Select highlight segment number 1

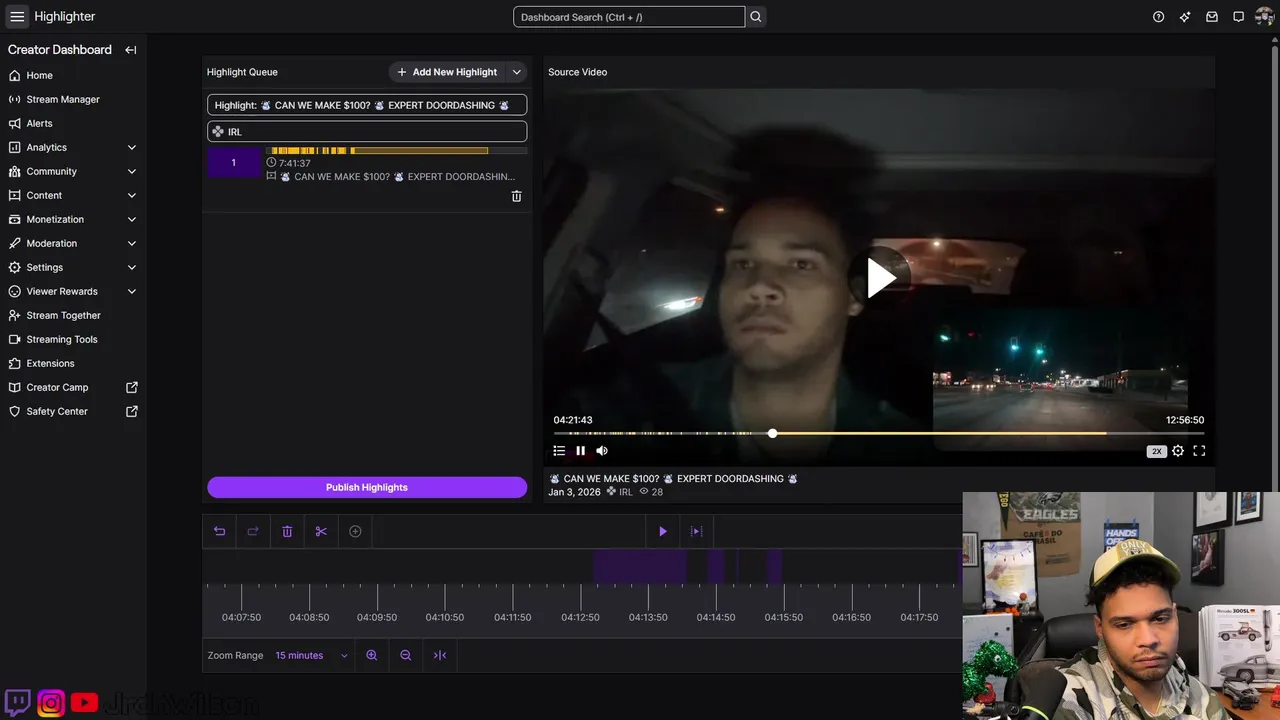tap(234, 163)
